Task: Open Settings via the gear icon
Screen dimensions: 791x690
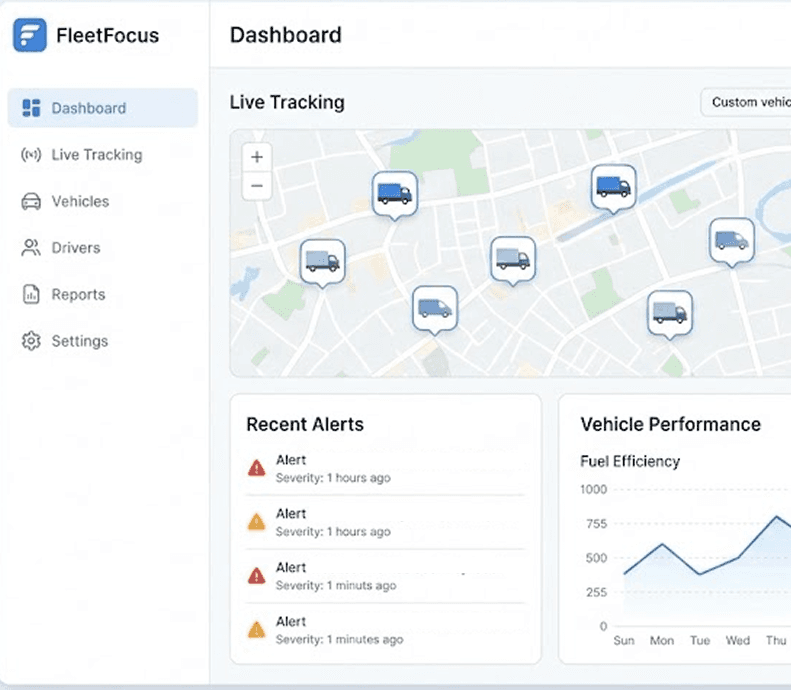Action: click(x=31, y=341)
